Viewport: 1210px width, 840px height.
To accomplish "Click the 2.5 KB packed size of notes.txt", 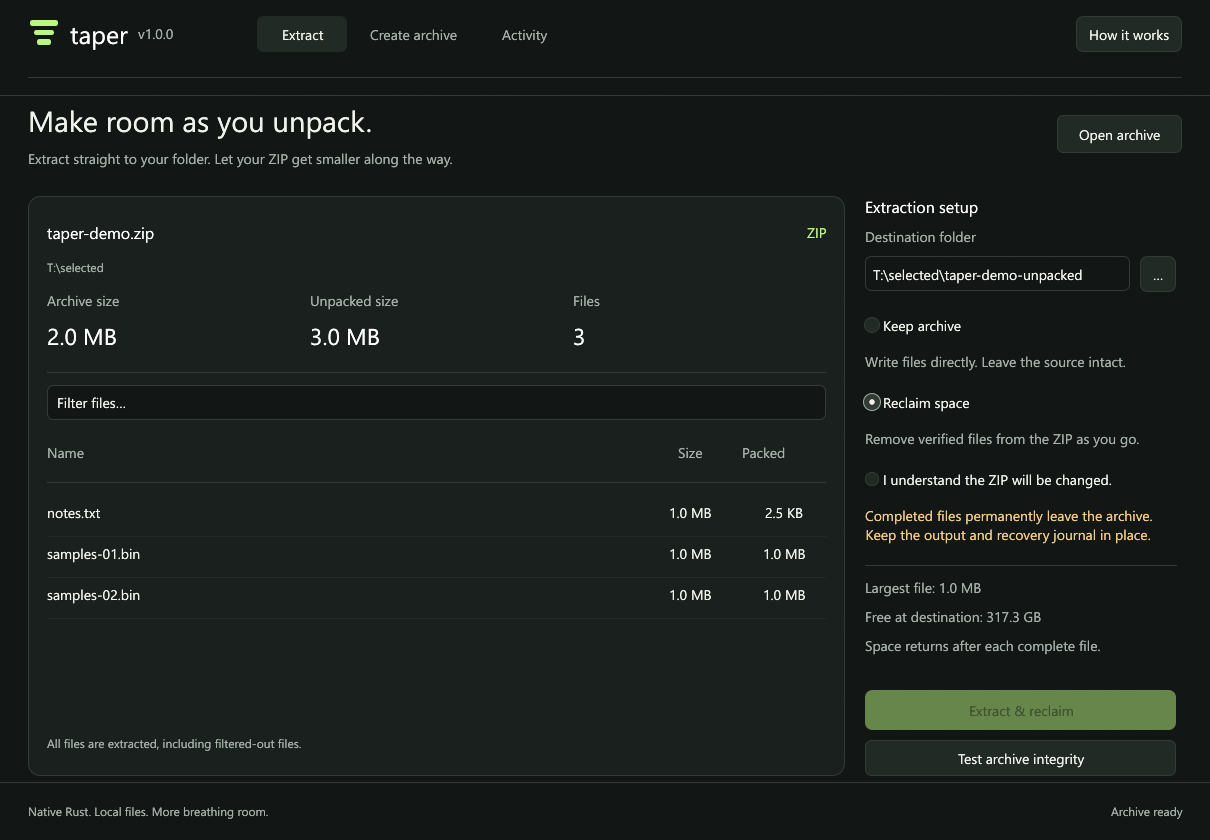I will 783,514.
